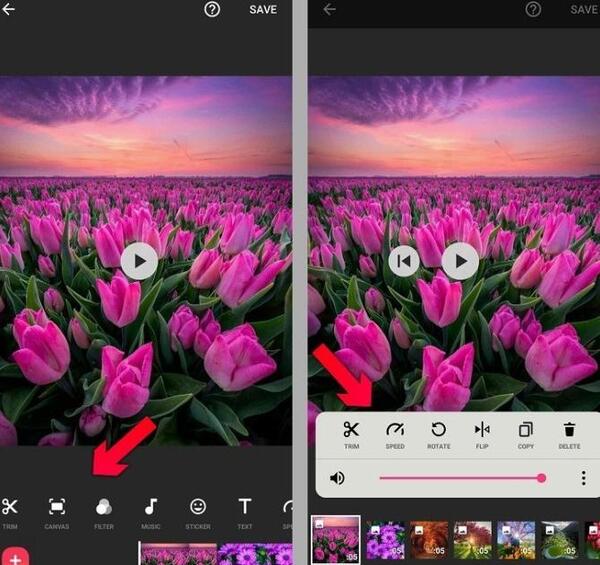This screenshot has height=565, width=600.
Task: Mute the clip via the speaker icon
Action: [337, 478]
